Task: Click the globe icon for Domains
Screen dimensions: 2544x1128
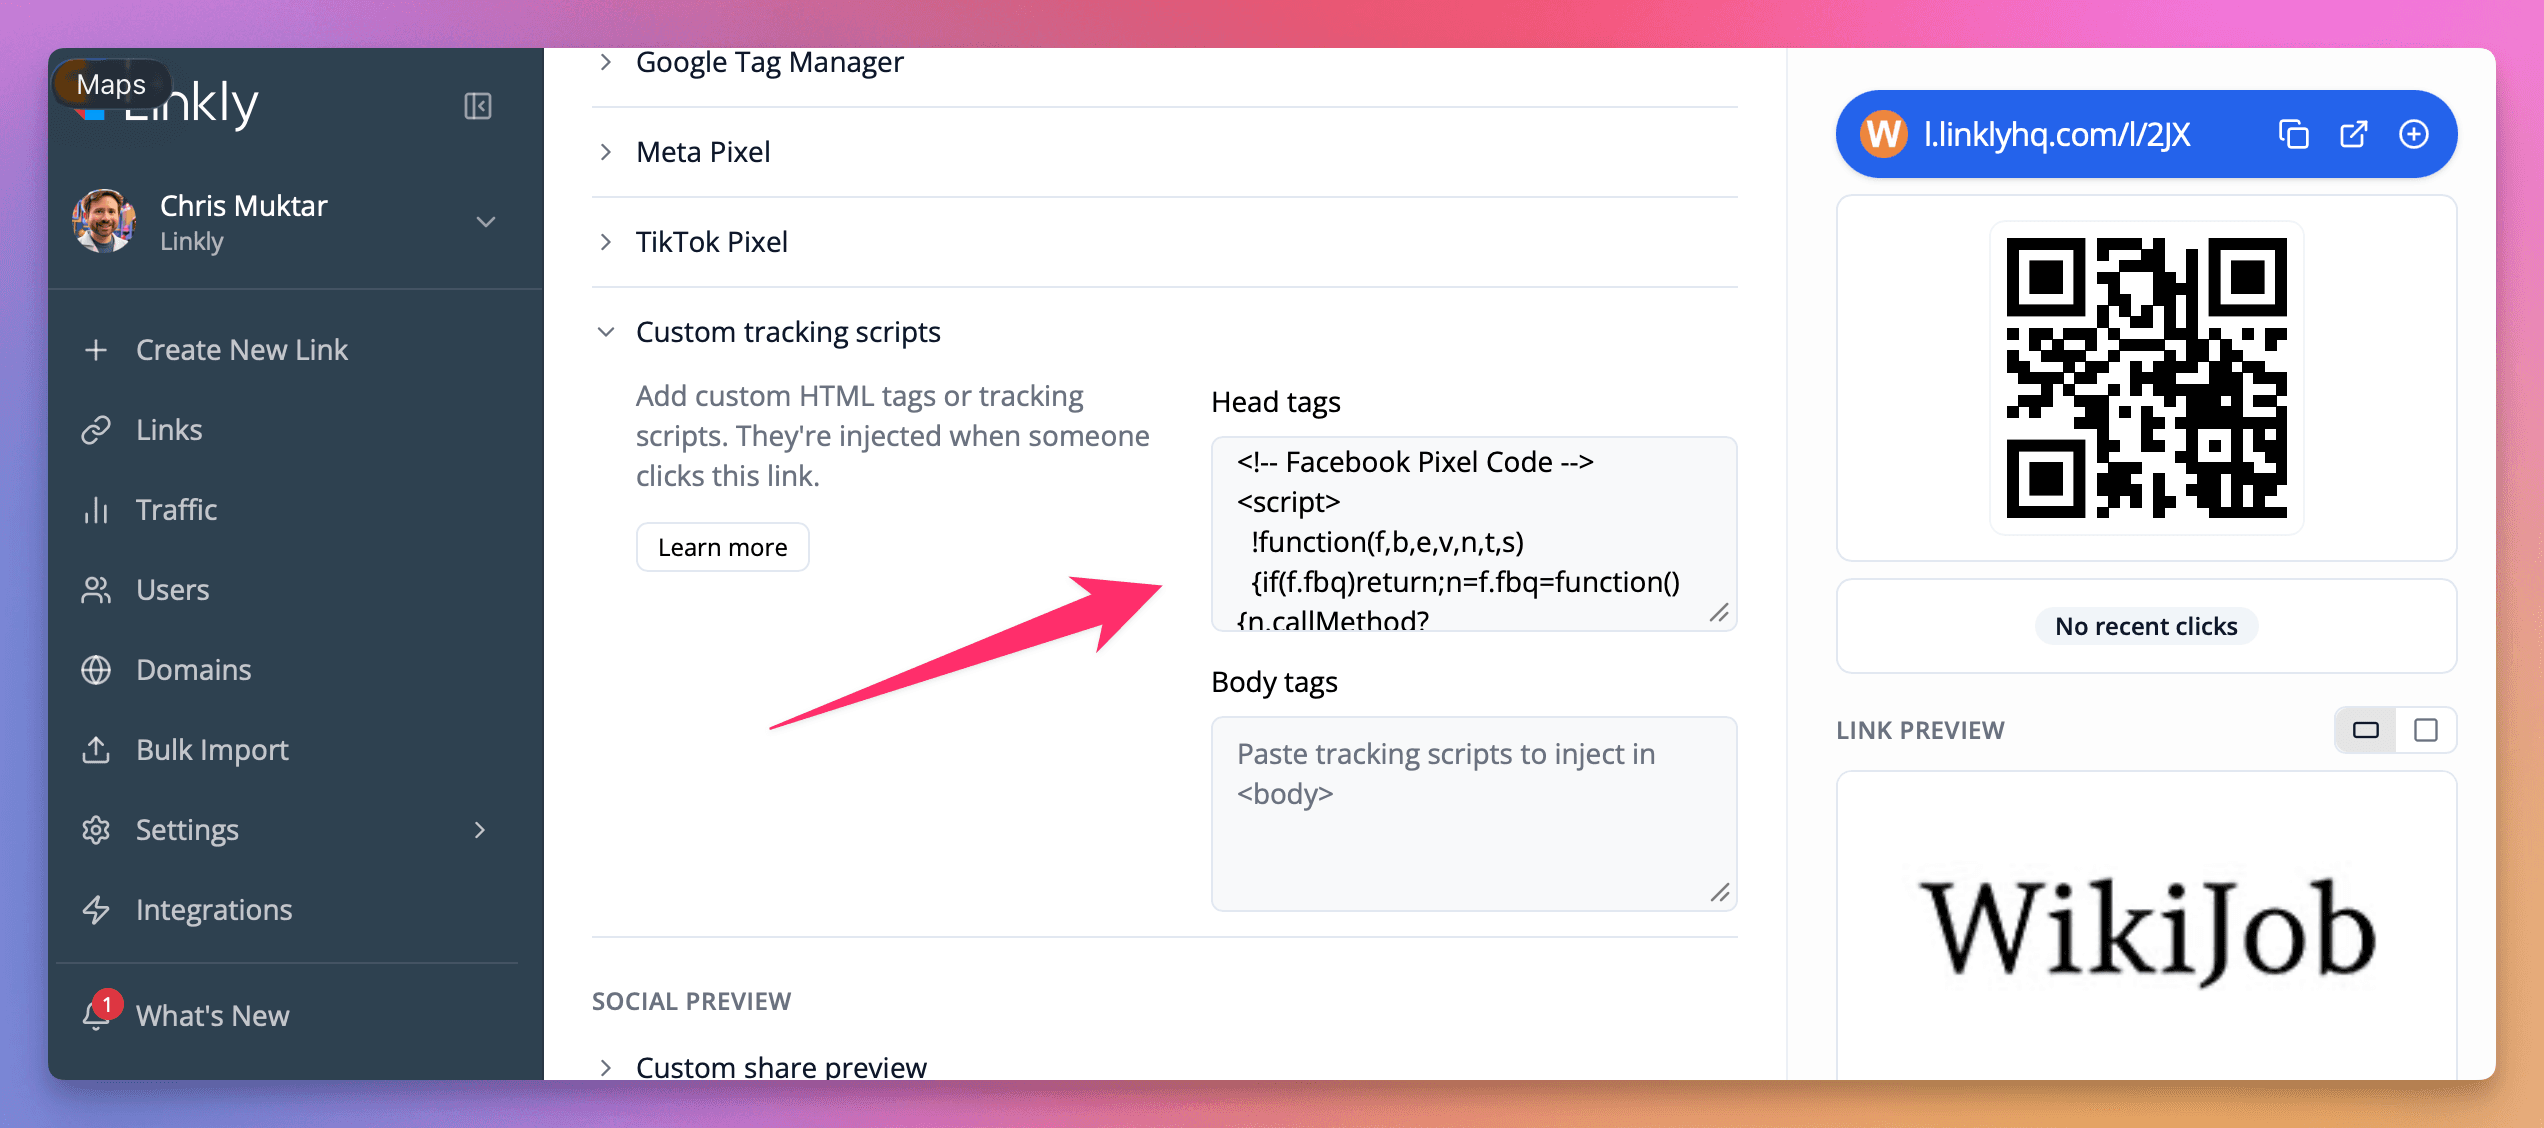Action: pos(96,670)
